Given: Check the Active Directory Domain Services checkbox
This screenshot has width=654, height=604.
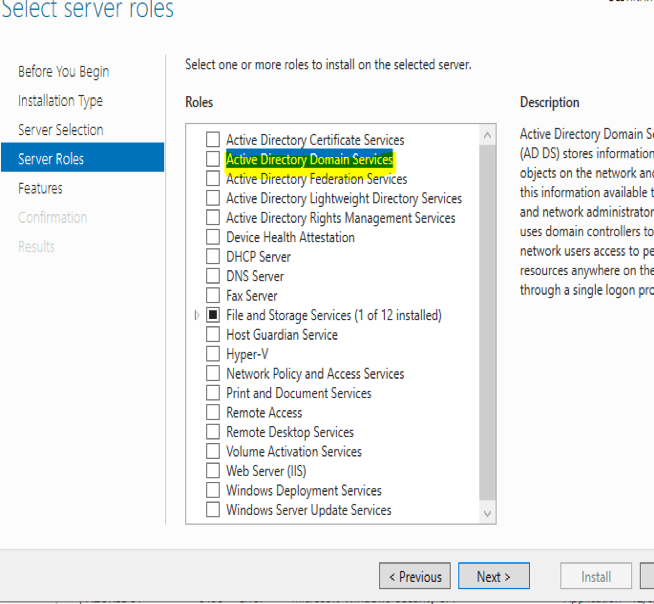Looking at the screenshot, I should (212, 160).
